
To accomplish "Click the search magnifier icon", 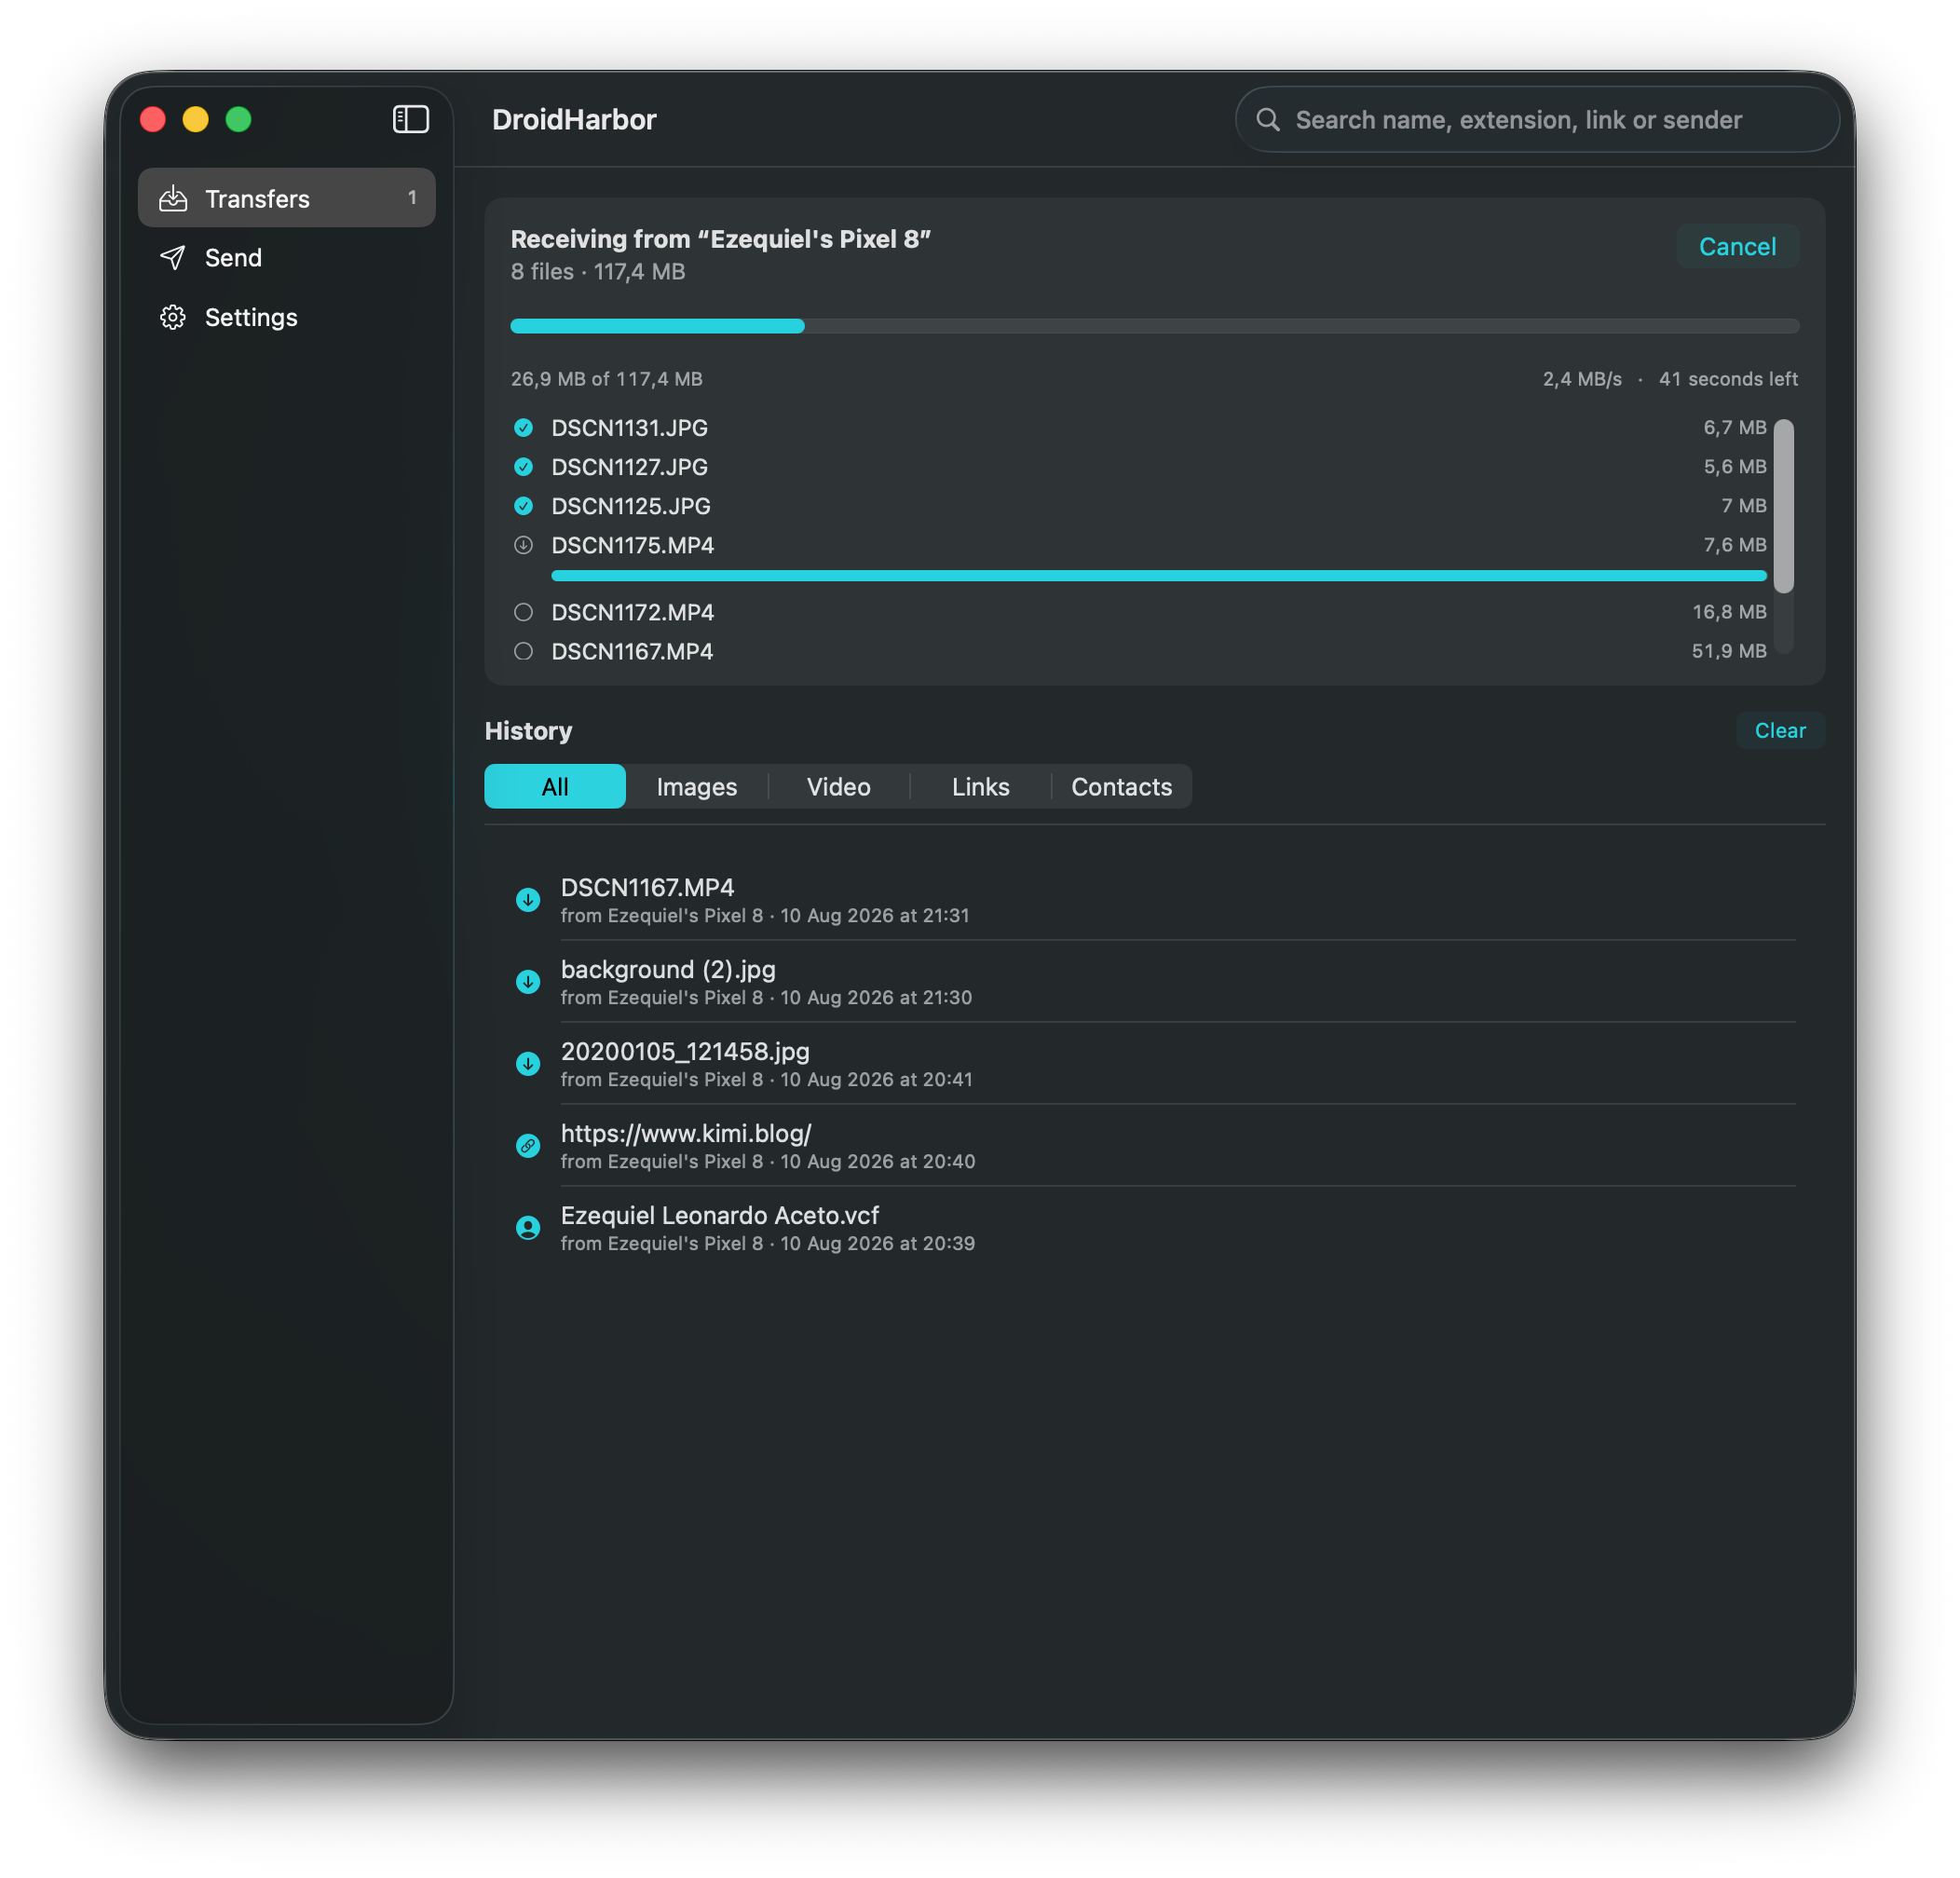I will pyautogui.click(x=1268, y=120).
